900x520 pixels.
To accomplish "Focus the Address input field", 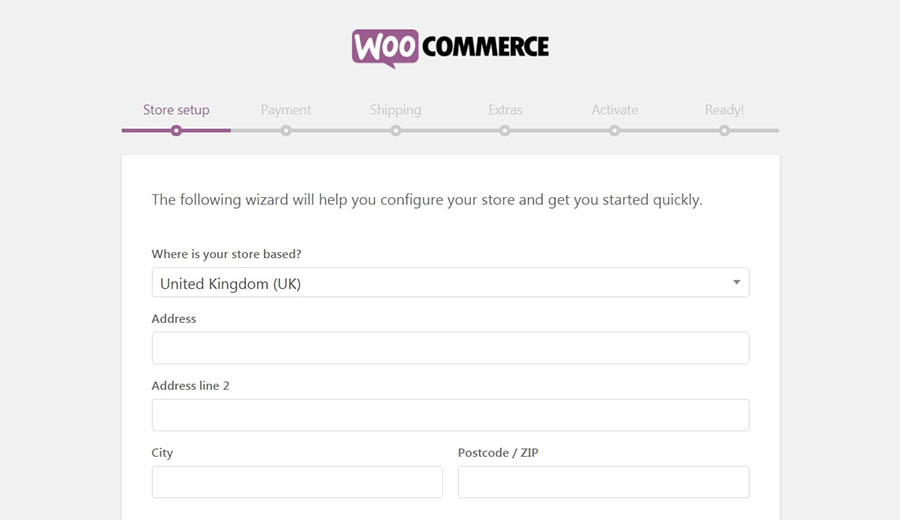I will point(451,348).
